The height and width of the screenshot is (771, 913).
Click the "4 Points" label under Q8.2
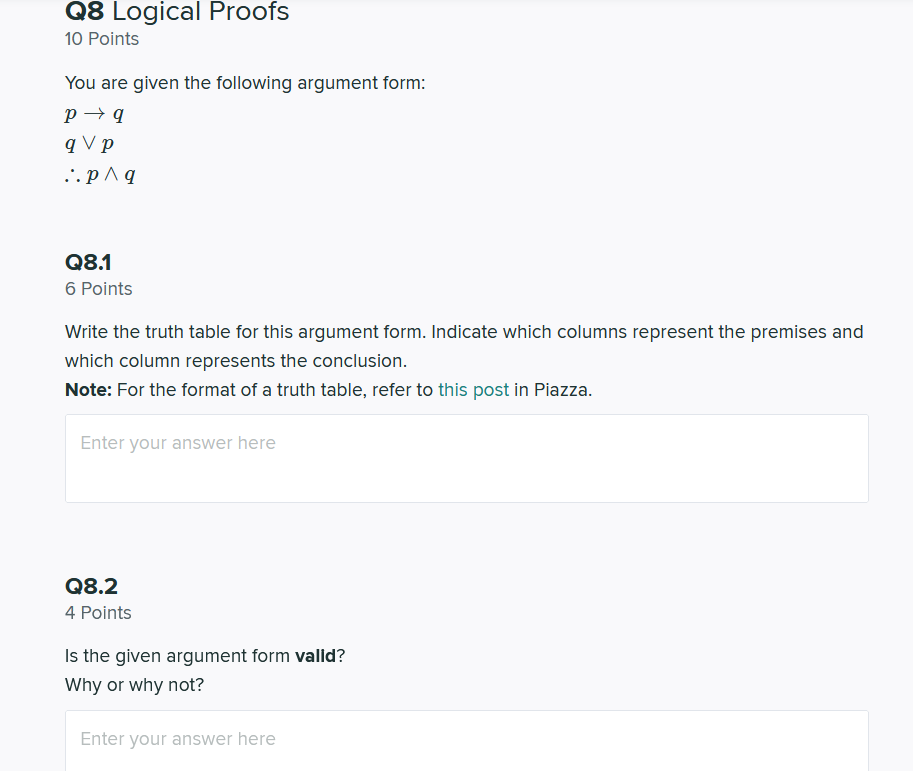coord(98,613)
